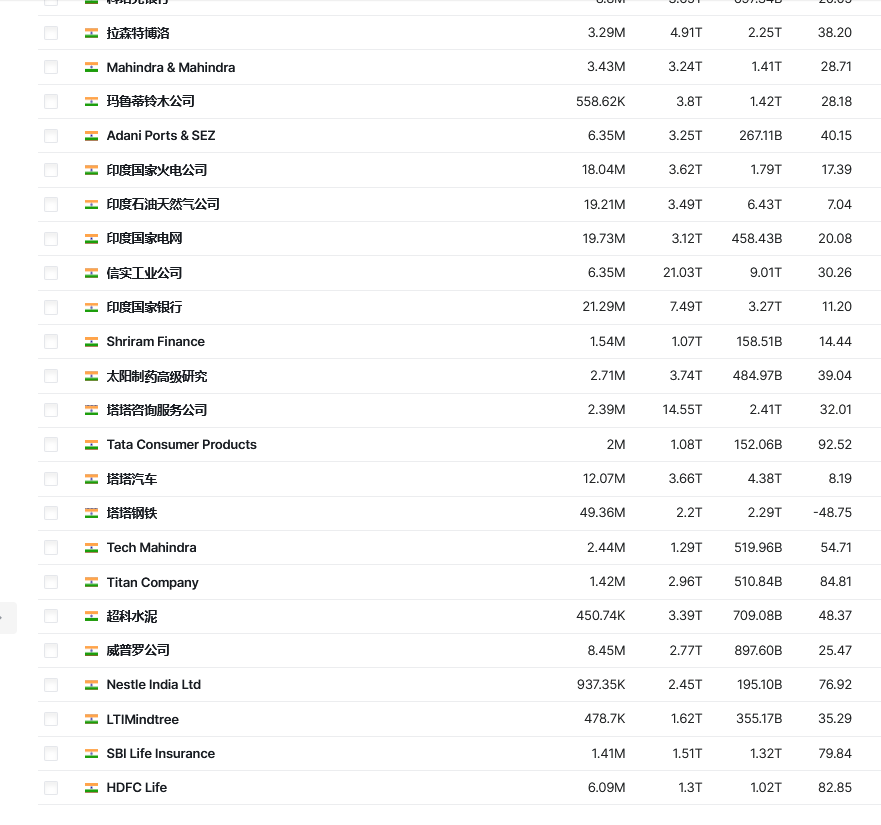Click the flag icon beside HDFC Life
The height and width of the screenshot is (825, 881).
(x=91, y=788)
